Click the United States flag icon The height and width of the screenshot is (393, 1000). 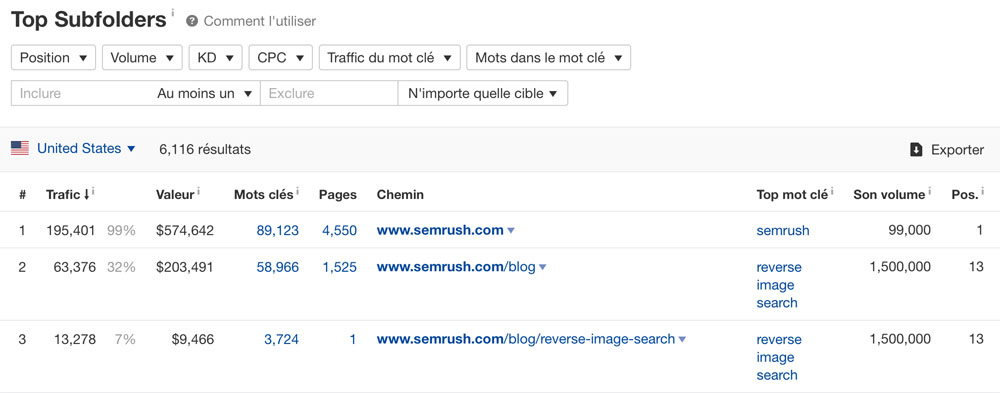click(x=20, y=149)
